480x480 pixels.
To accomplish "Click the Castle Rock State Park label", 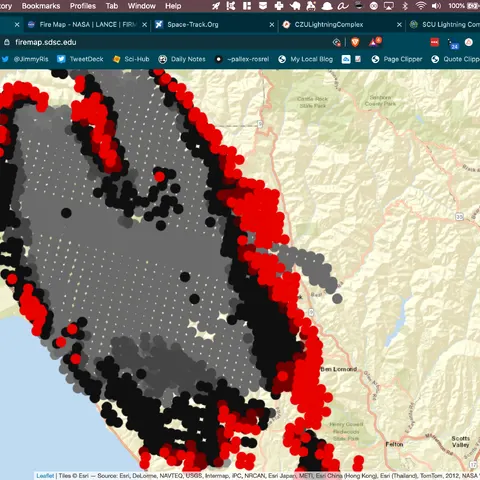I will (313, 102).
